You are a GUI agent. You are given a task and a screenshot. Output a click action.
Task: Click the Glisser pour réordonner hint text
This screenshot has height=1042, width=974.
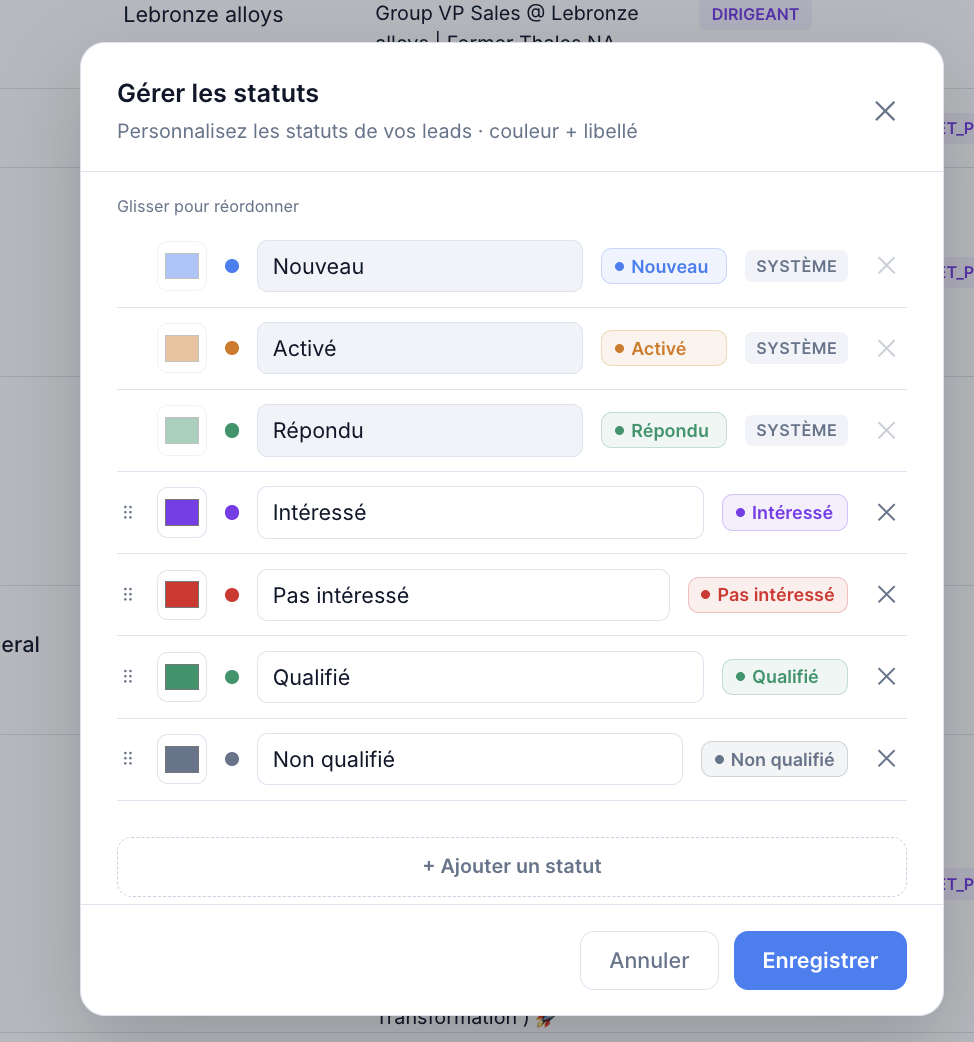(208, 207)
